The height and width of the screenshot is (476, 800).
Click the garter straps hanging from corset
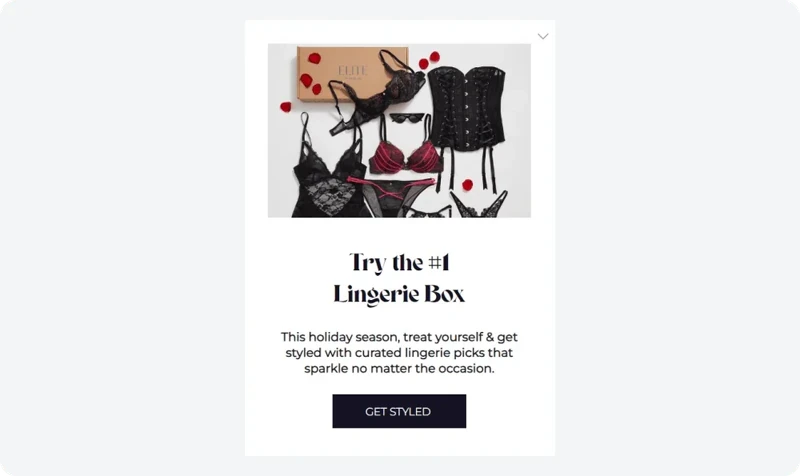[467, 169]
